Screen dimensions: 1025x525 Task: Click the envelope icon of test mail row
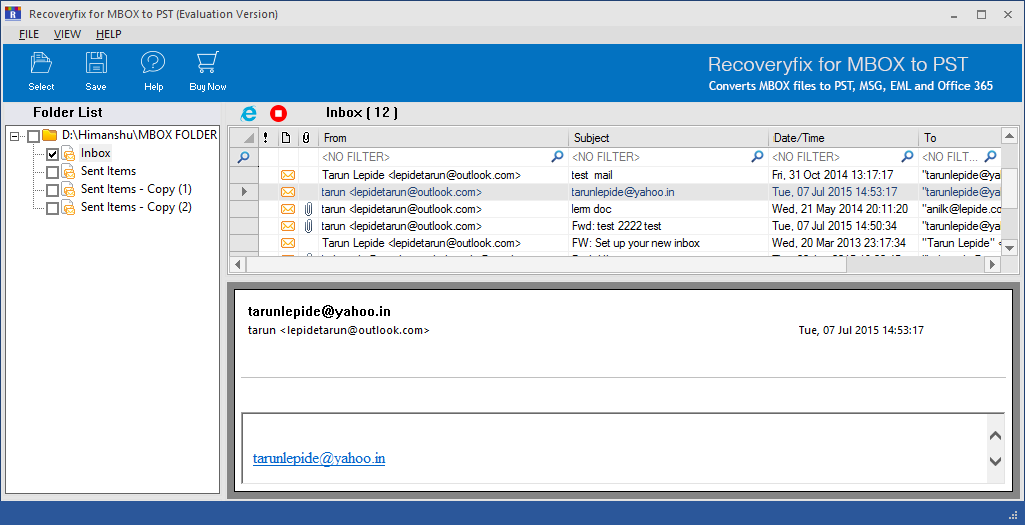point(288,175)
